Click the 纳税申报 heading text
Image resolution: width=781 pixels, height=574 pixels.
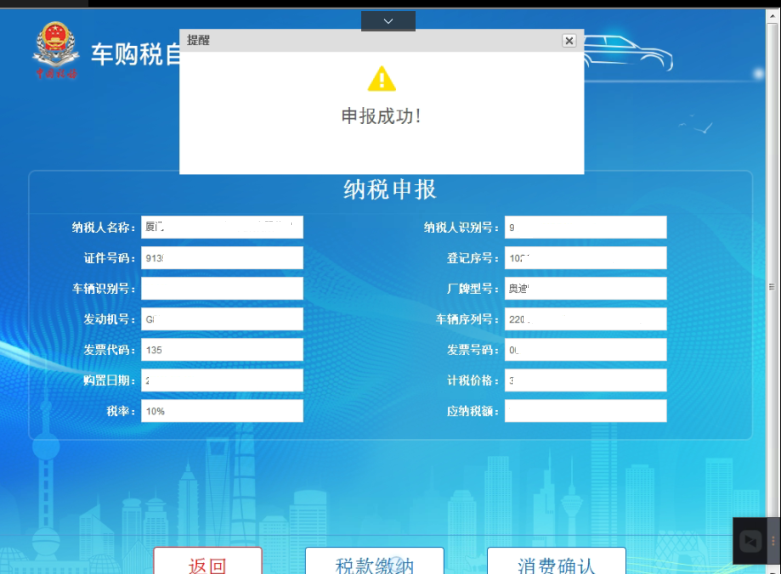(x=390, y=190)
